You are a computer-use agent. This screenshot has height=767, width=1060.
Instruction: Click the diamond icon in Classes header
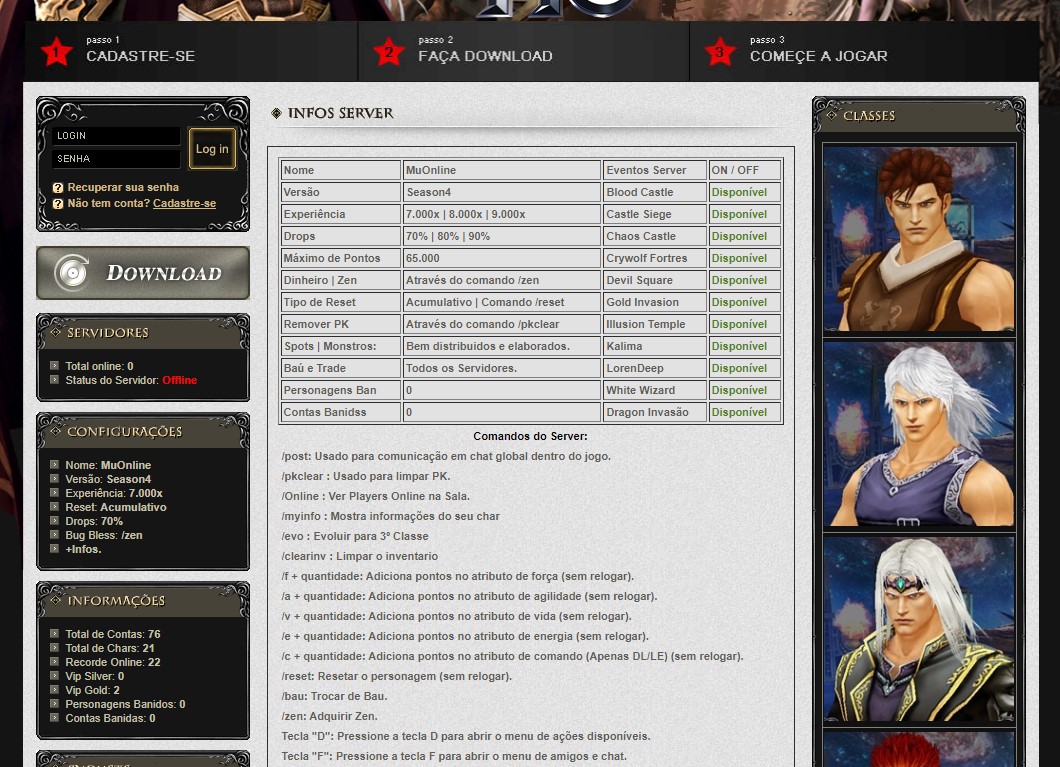832,116
